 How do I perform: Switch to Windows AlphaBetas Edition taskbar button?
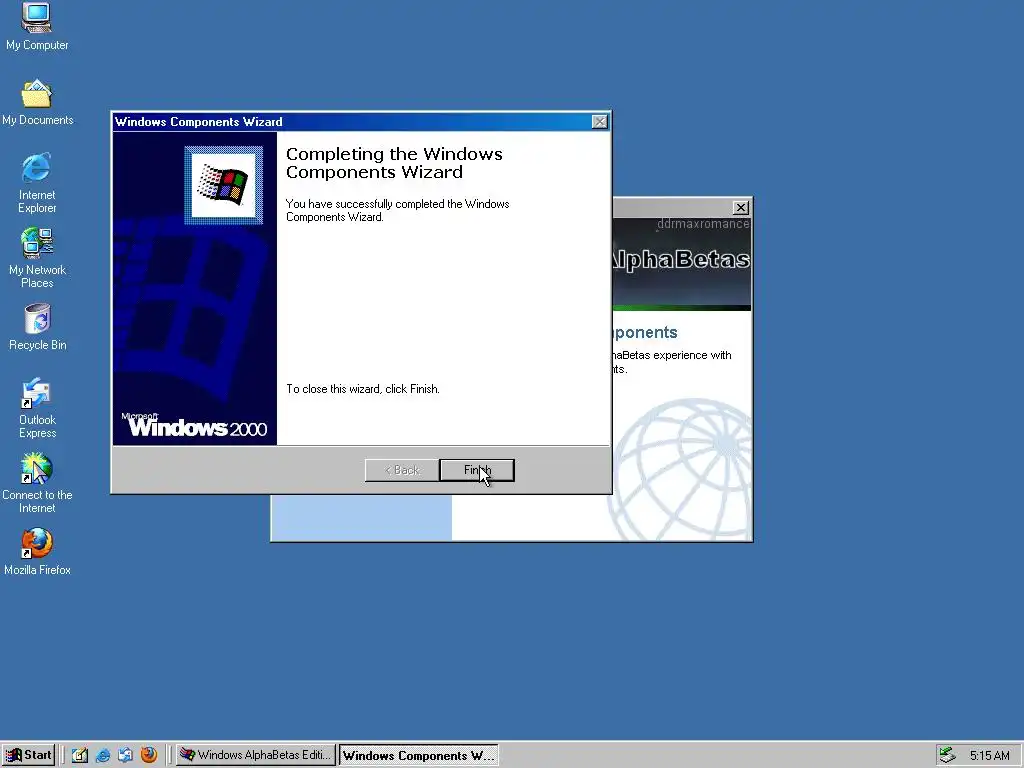256,755
